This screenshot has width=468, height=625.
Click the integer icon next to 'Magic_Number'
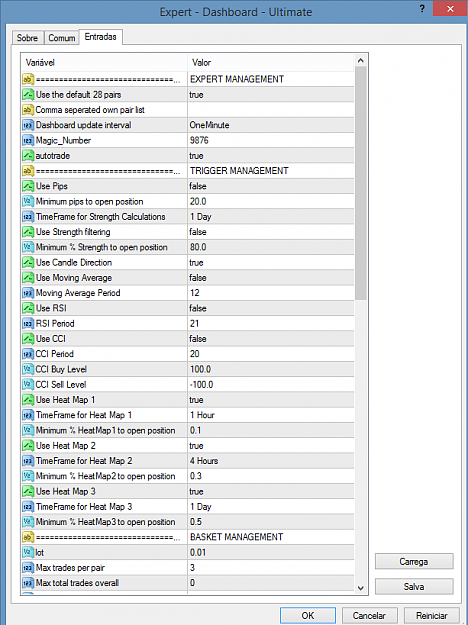(28, 140)
